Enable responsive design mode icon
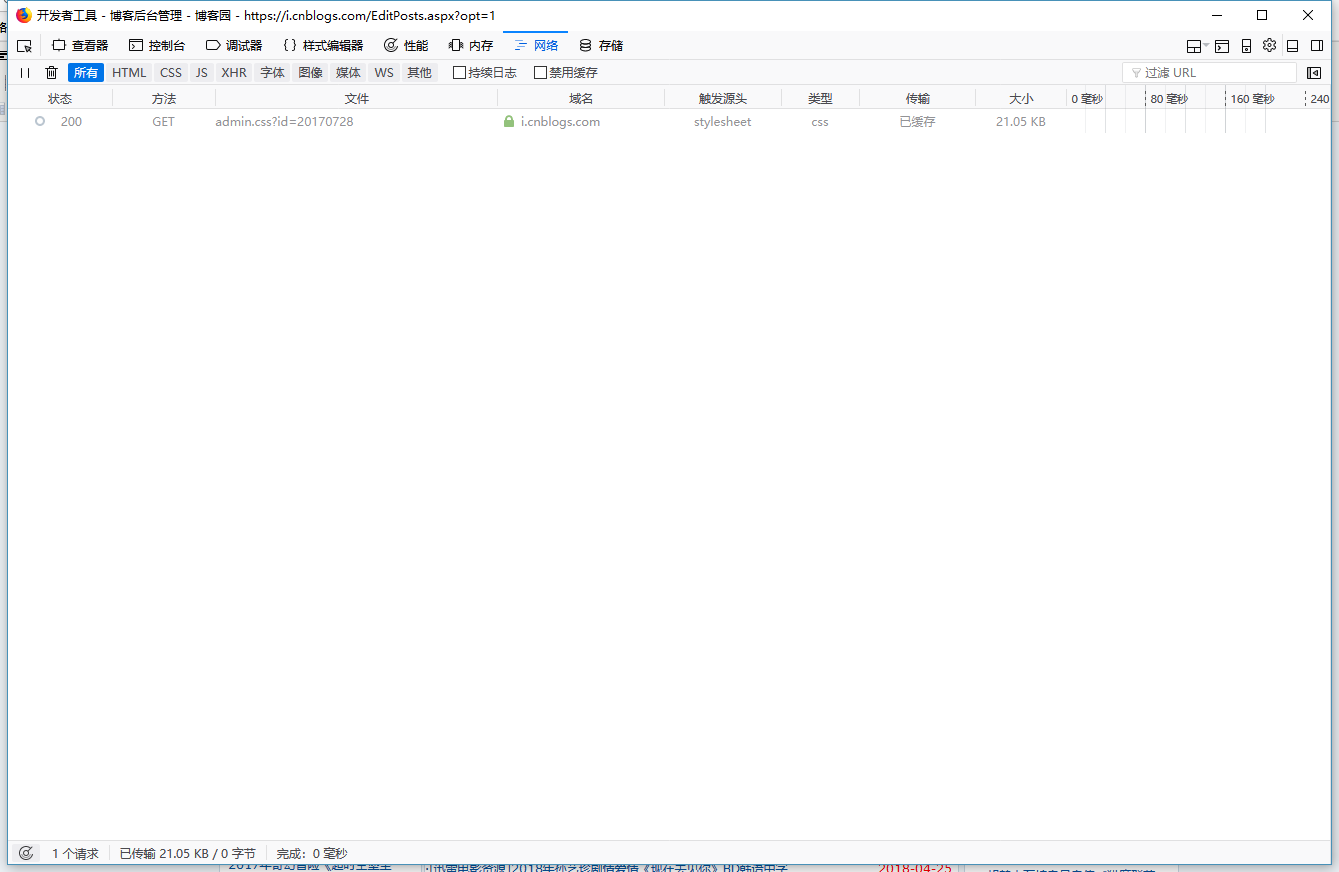This screenshot has width=1339, height=872. coord(1246,46)
